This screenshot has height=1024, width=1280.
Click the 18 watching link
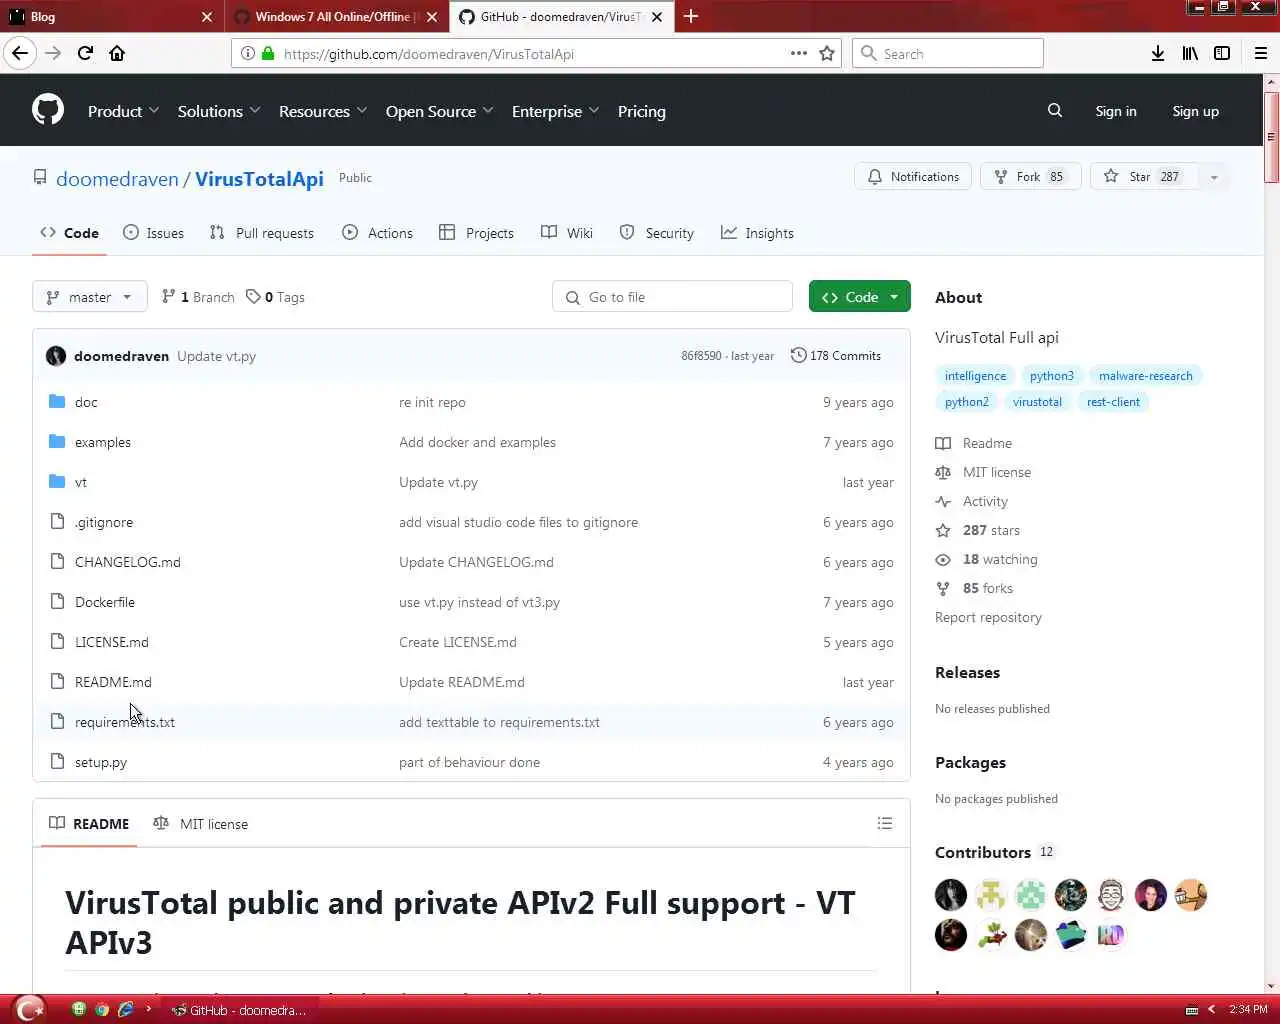coord(1000,559)
